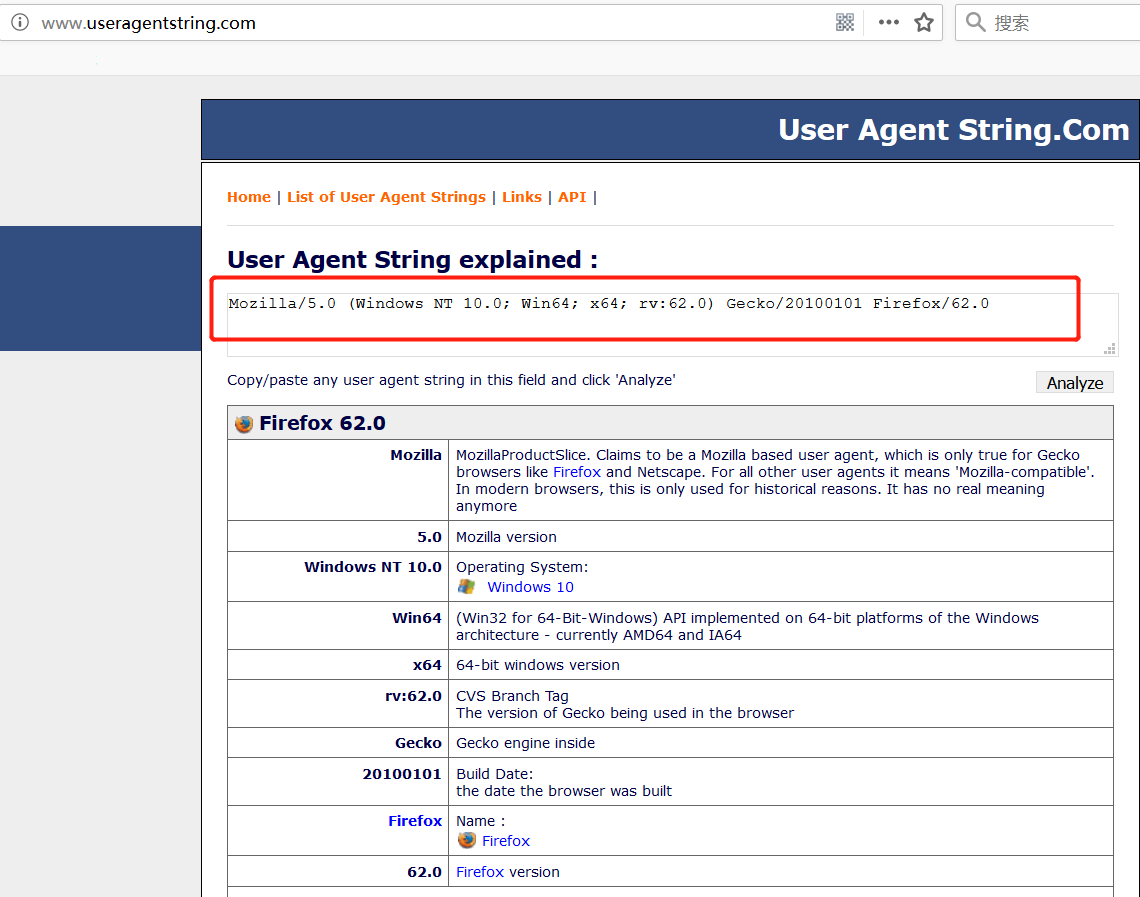Follow the Firefox link in 'Firefox version' row
The width and height of the screenshot is (1140, 897).
coord(480,872)
